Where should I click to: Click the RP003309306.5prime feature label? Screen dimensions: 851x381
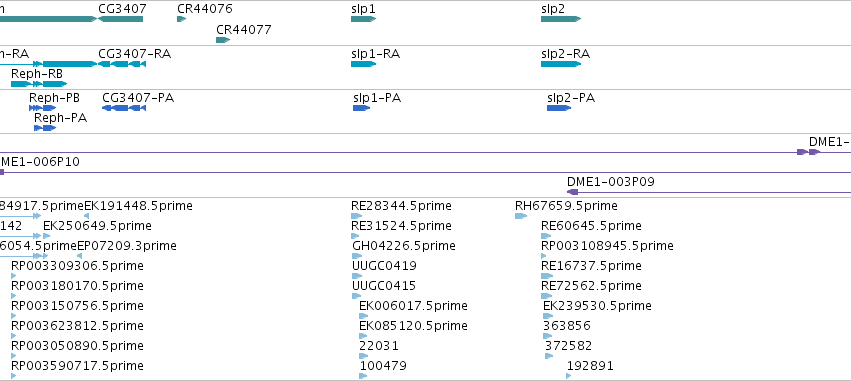pos(77,266)
